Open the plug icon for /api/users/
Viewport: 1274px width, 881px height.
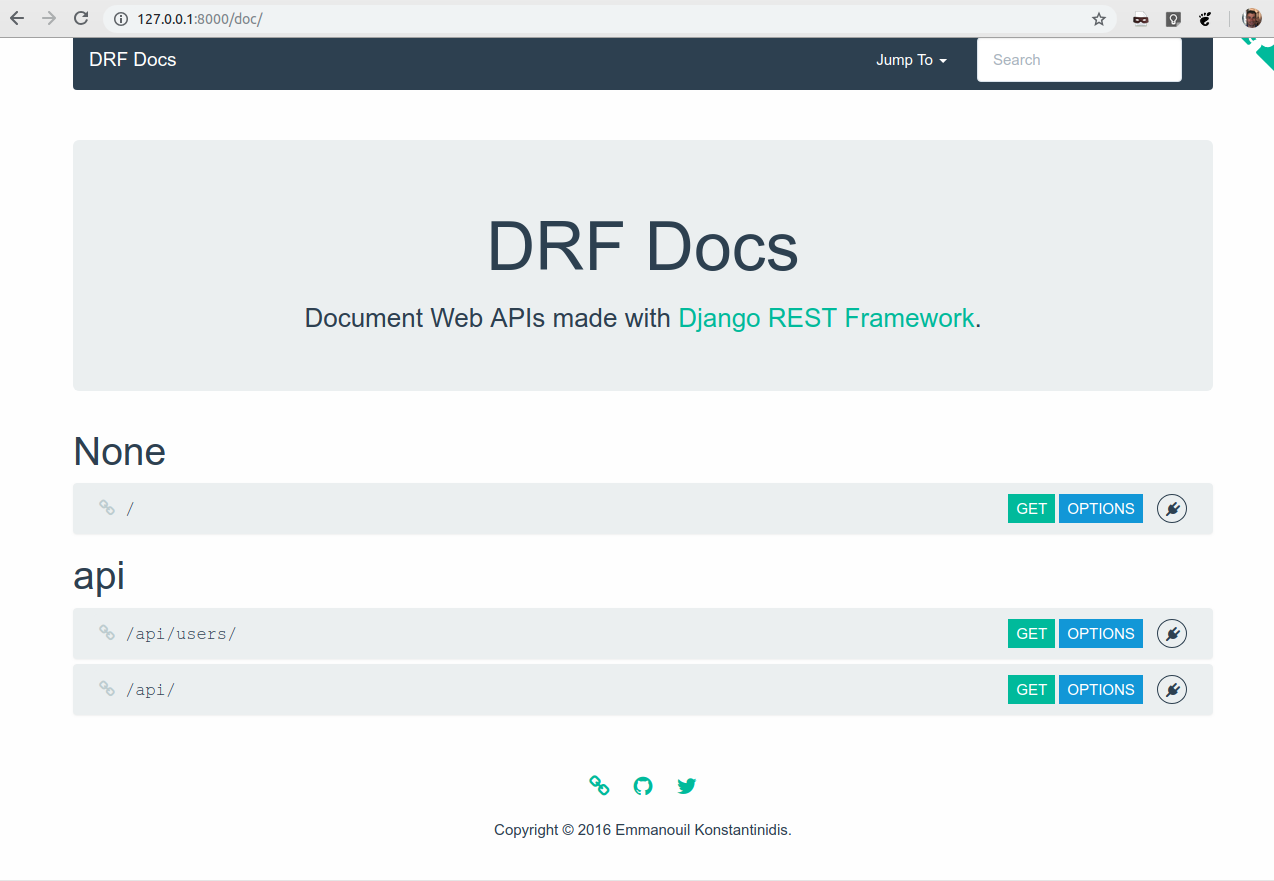[1172, 634]
